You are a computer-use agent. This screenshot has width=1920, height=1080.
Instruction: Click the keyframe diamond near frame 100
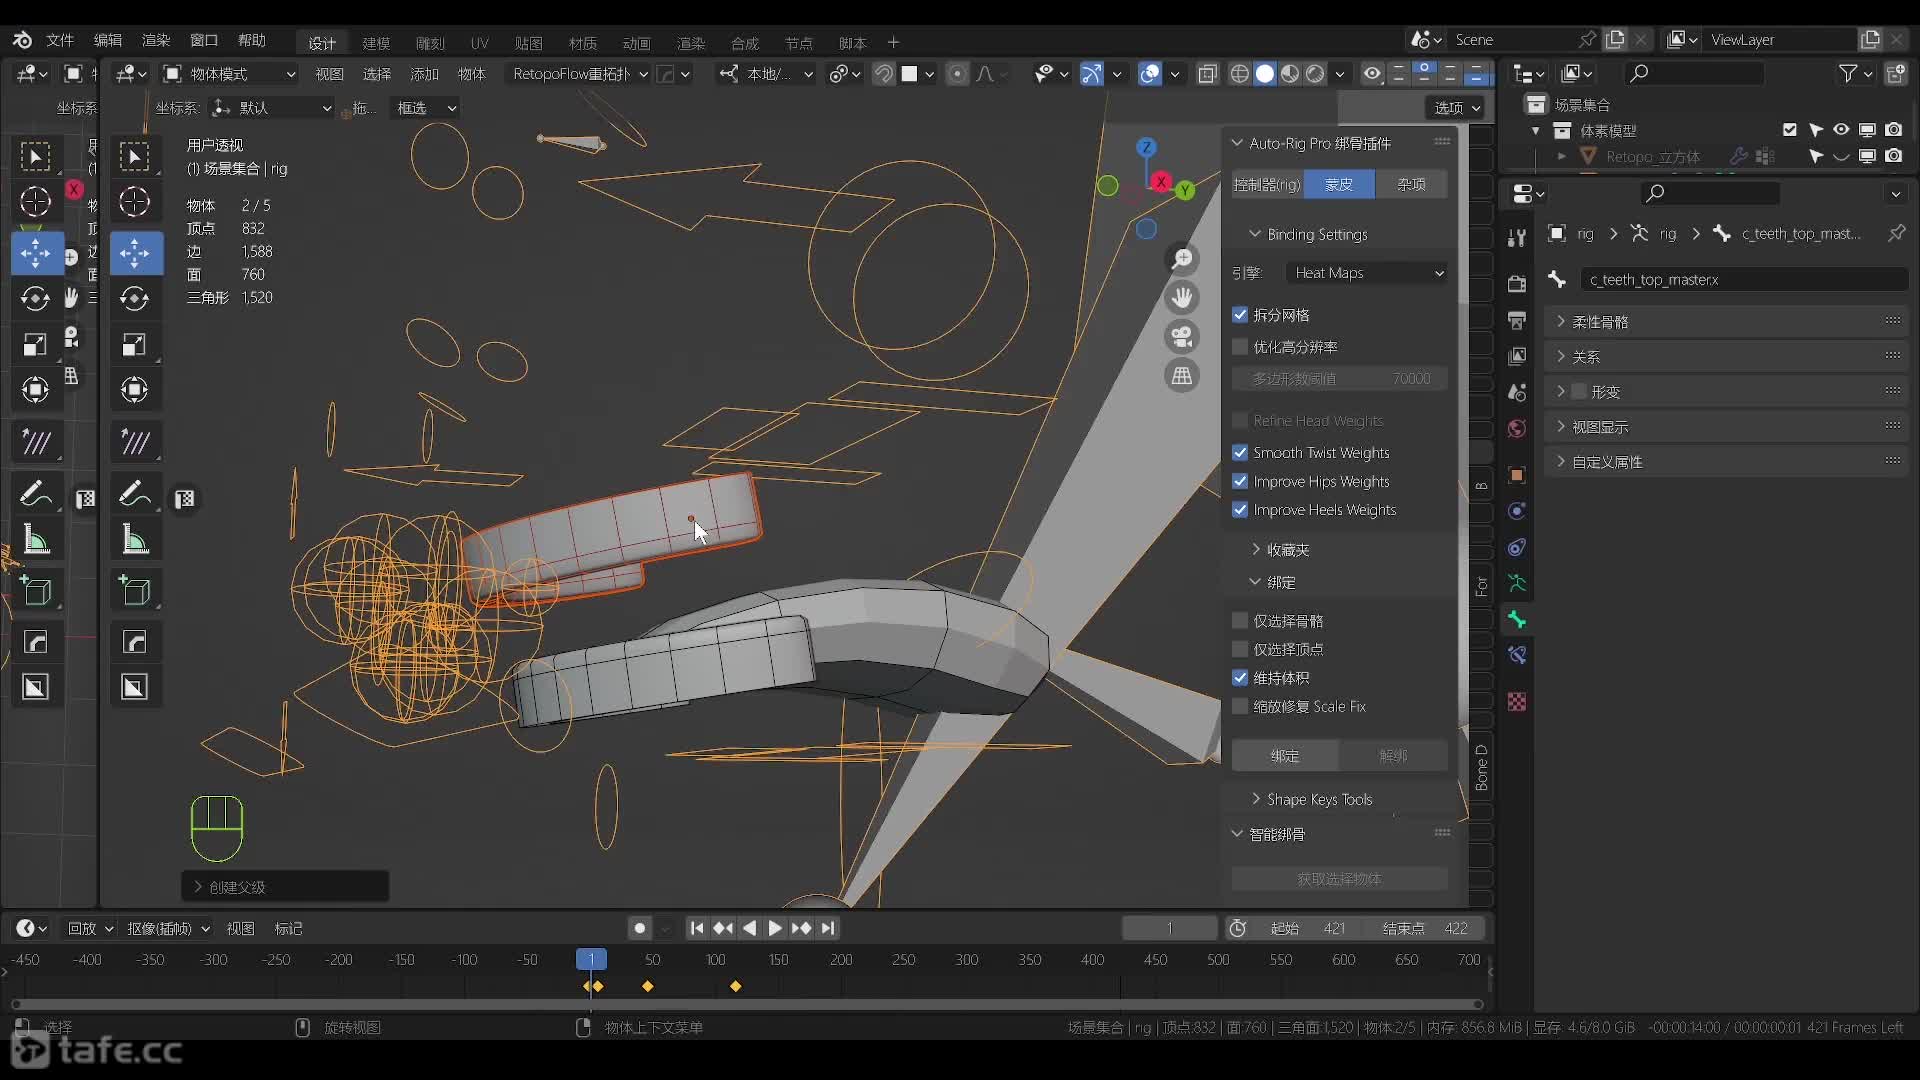point(736,987)
